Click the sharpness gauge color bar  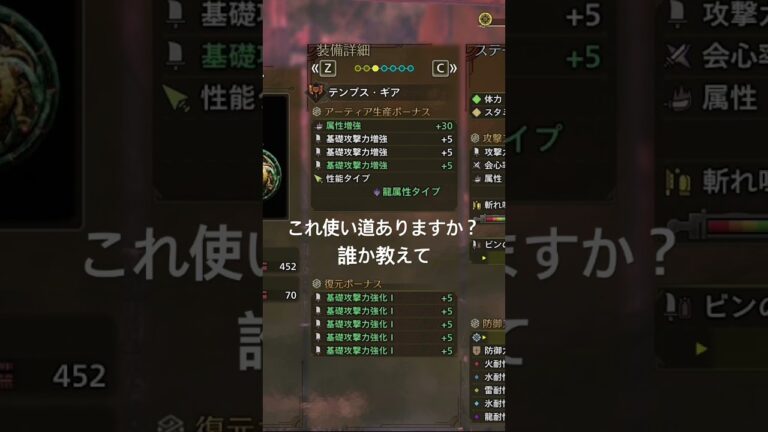494,219
